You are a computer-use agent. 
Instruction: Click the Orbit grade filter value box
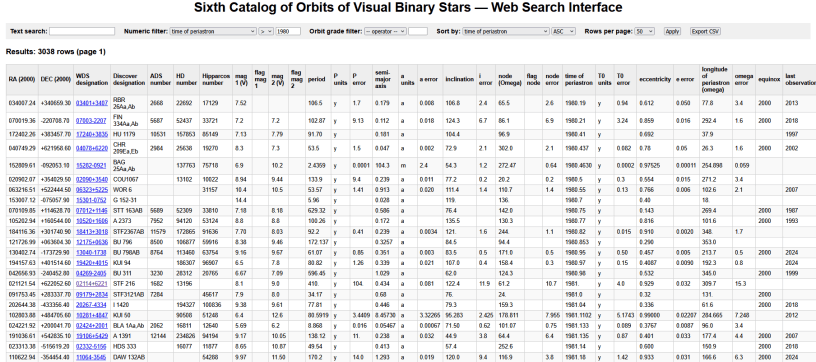click(418, 31)
